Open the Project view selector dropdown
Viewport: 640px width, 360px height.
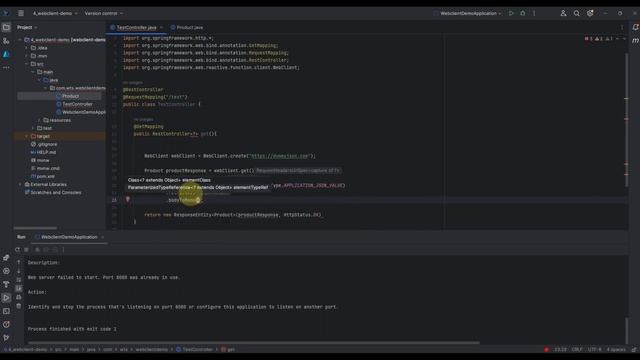[x=27, y=27]
